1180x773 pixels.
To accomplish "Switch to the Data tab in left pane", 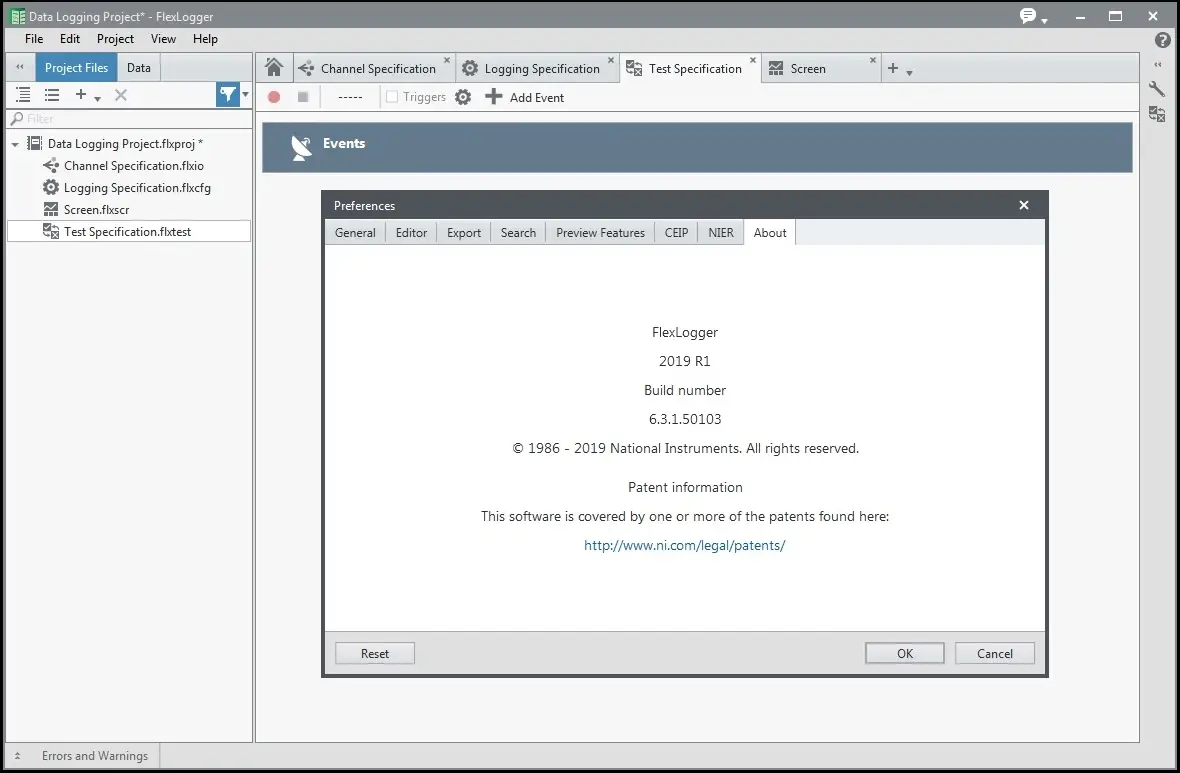I will [138, 68].
